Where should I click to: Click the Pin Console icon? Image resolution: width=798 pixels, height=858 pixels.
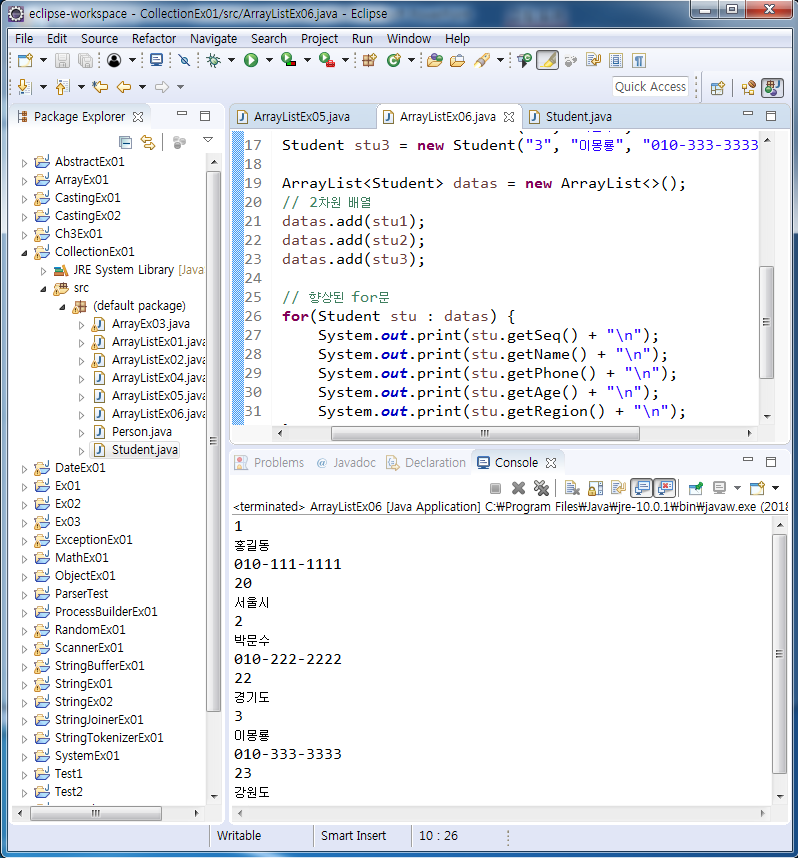(x=696, y=488)
